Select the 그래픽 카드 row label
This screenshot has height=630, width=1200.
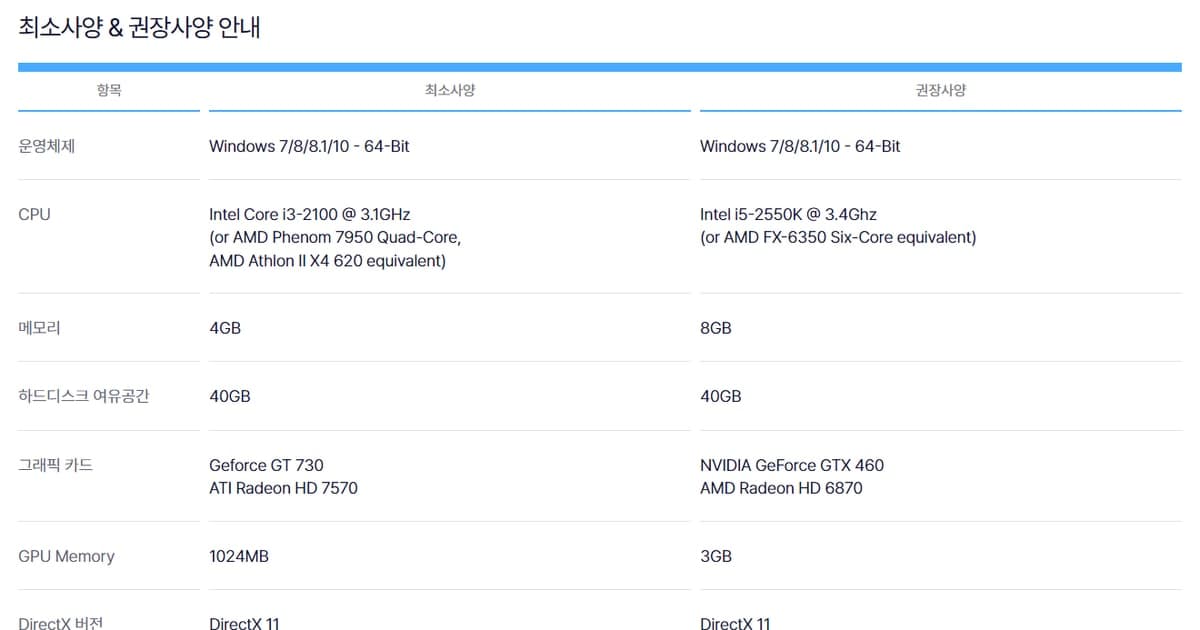pos(56,465)
